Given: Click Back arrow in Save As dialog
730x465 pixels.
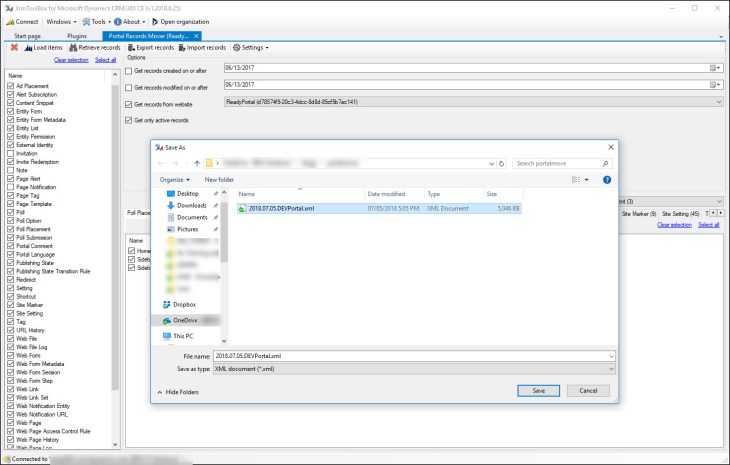Looking at the screenshot, I should (161, 163).
